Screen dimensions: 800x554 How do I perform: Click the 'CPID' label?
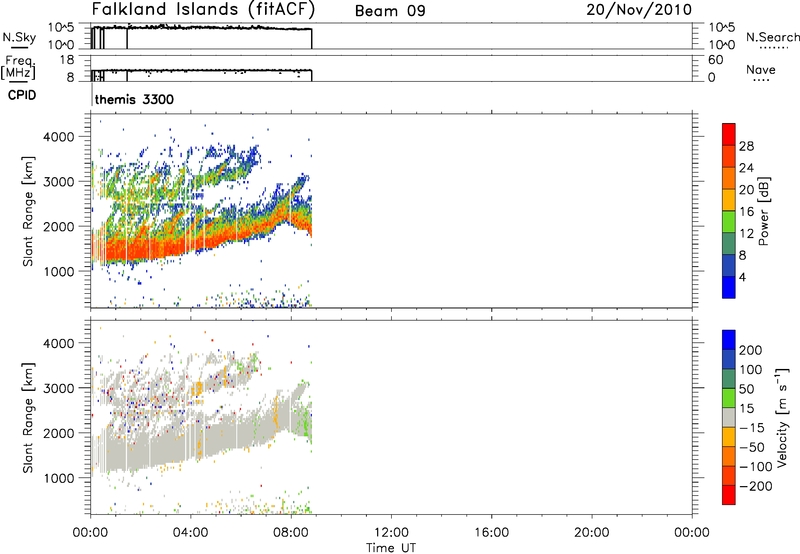click(x=22, y=95)
